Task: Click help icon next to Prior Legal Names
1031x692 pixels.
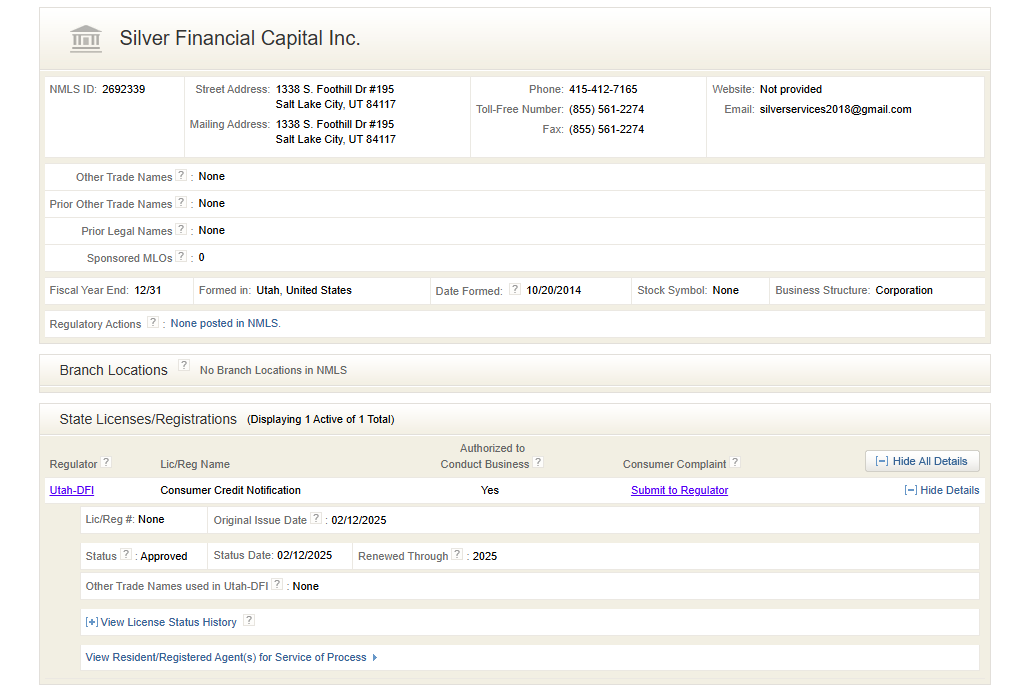Action: [x=181, y=230]
